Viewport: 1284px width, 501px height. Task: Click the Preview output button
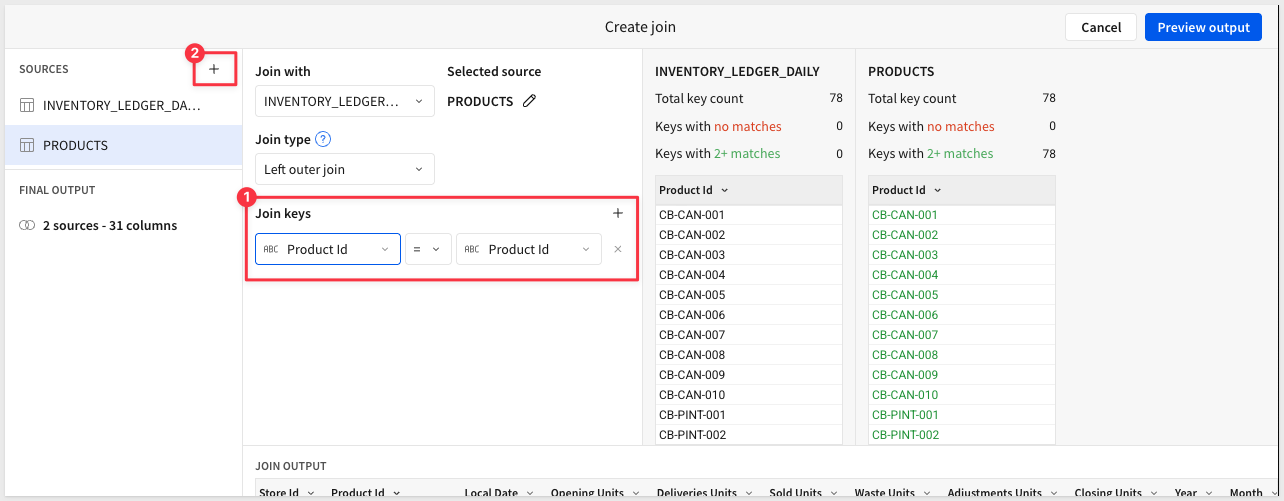1203,27
